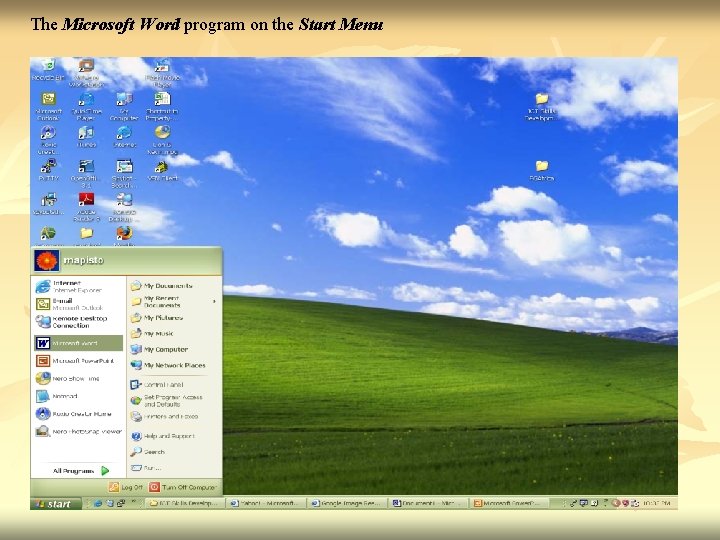720x540 pixels.
Task: Open Mozilla Firefox desktop shortcut
Action: (124, 236)
